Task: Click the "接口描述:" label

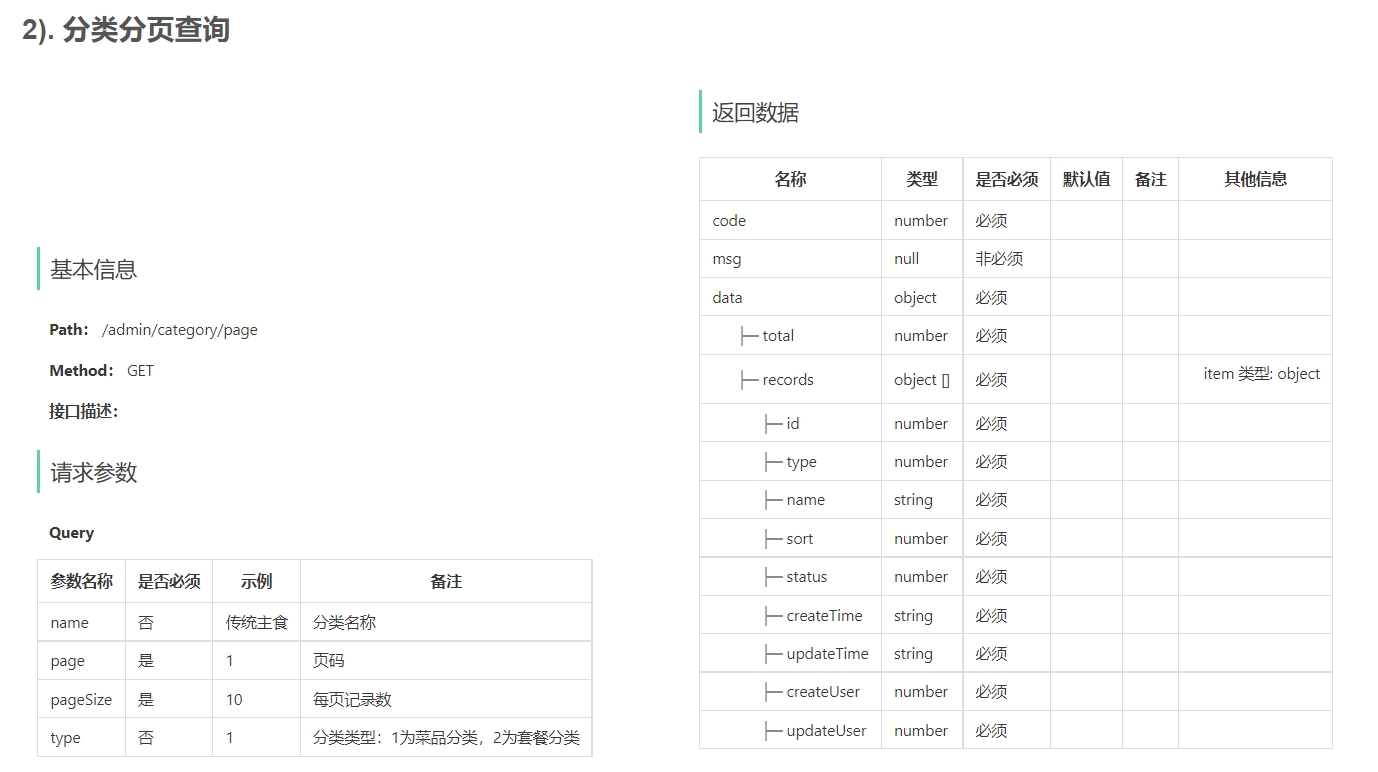Action: 84,411
